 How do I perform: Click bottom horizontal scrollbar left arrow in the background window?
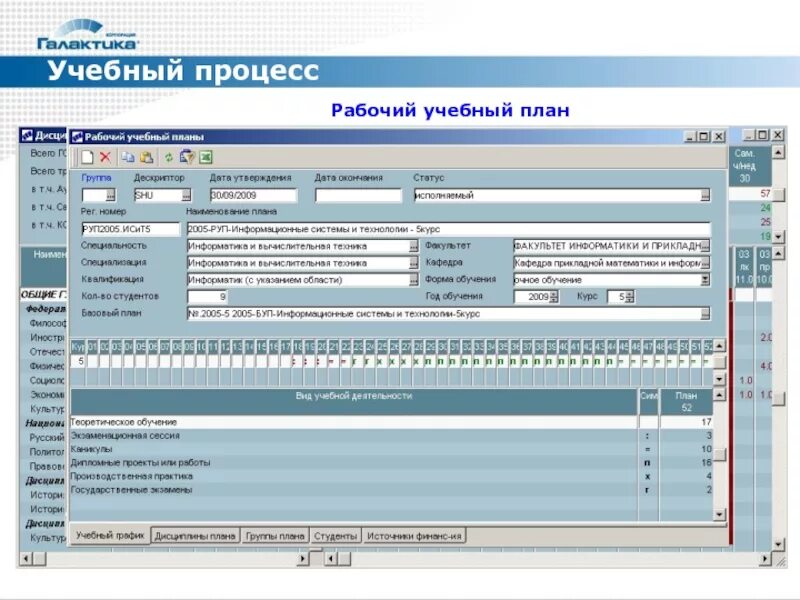tap(25, 559)
